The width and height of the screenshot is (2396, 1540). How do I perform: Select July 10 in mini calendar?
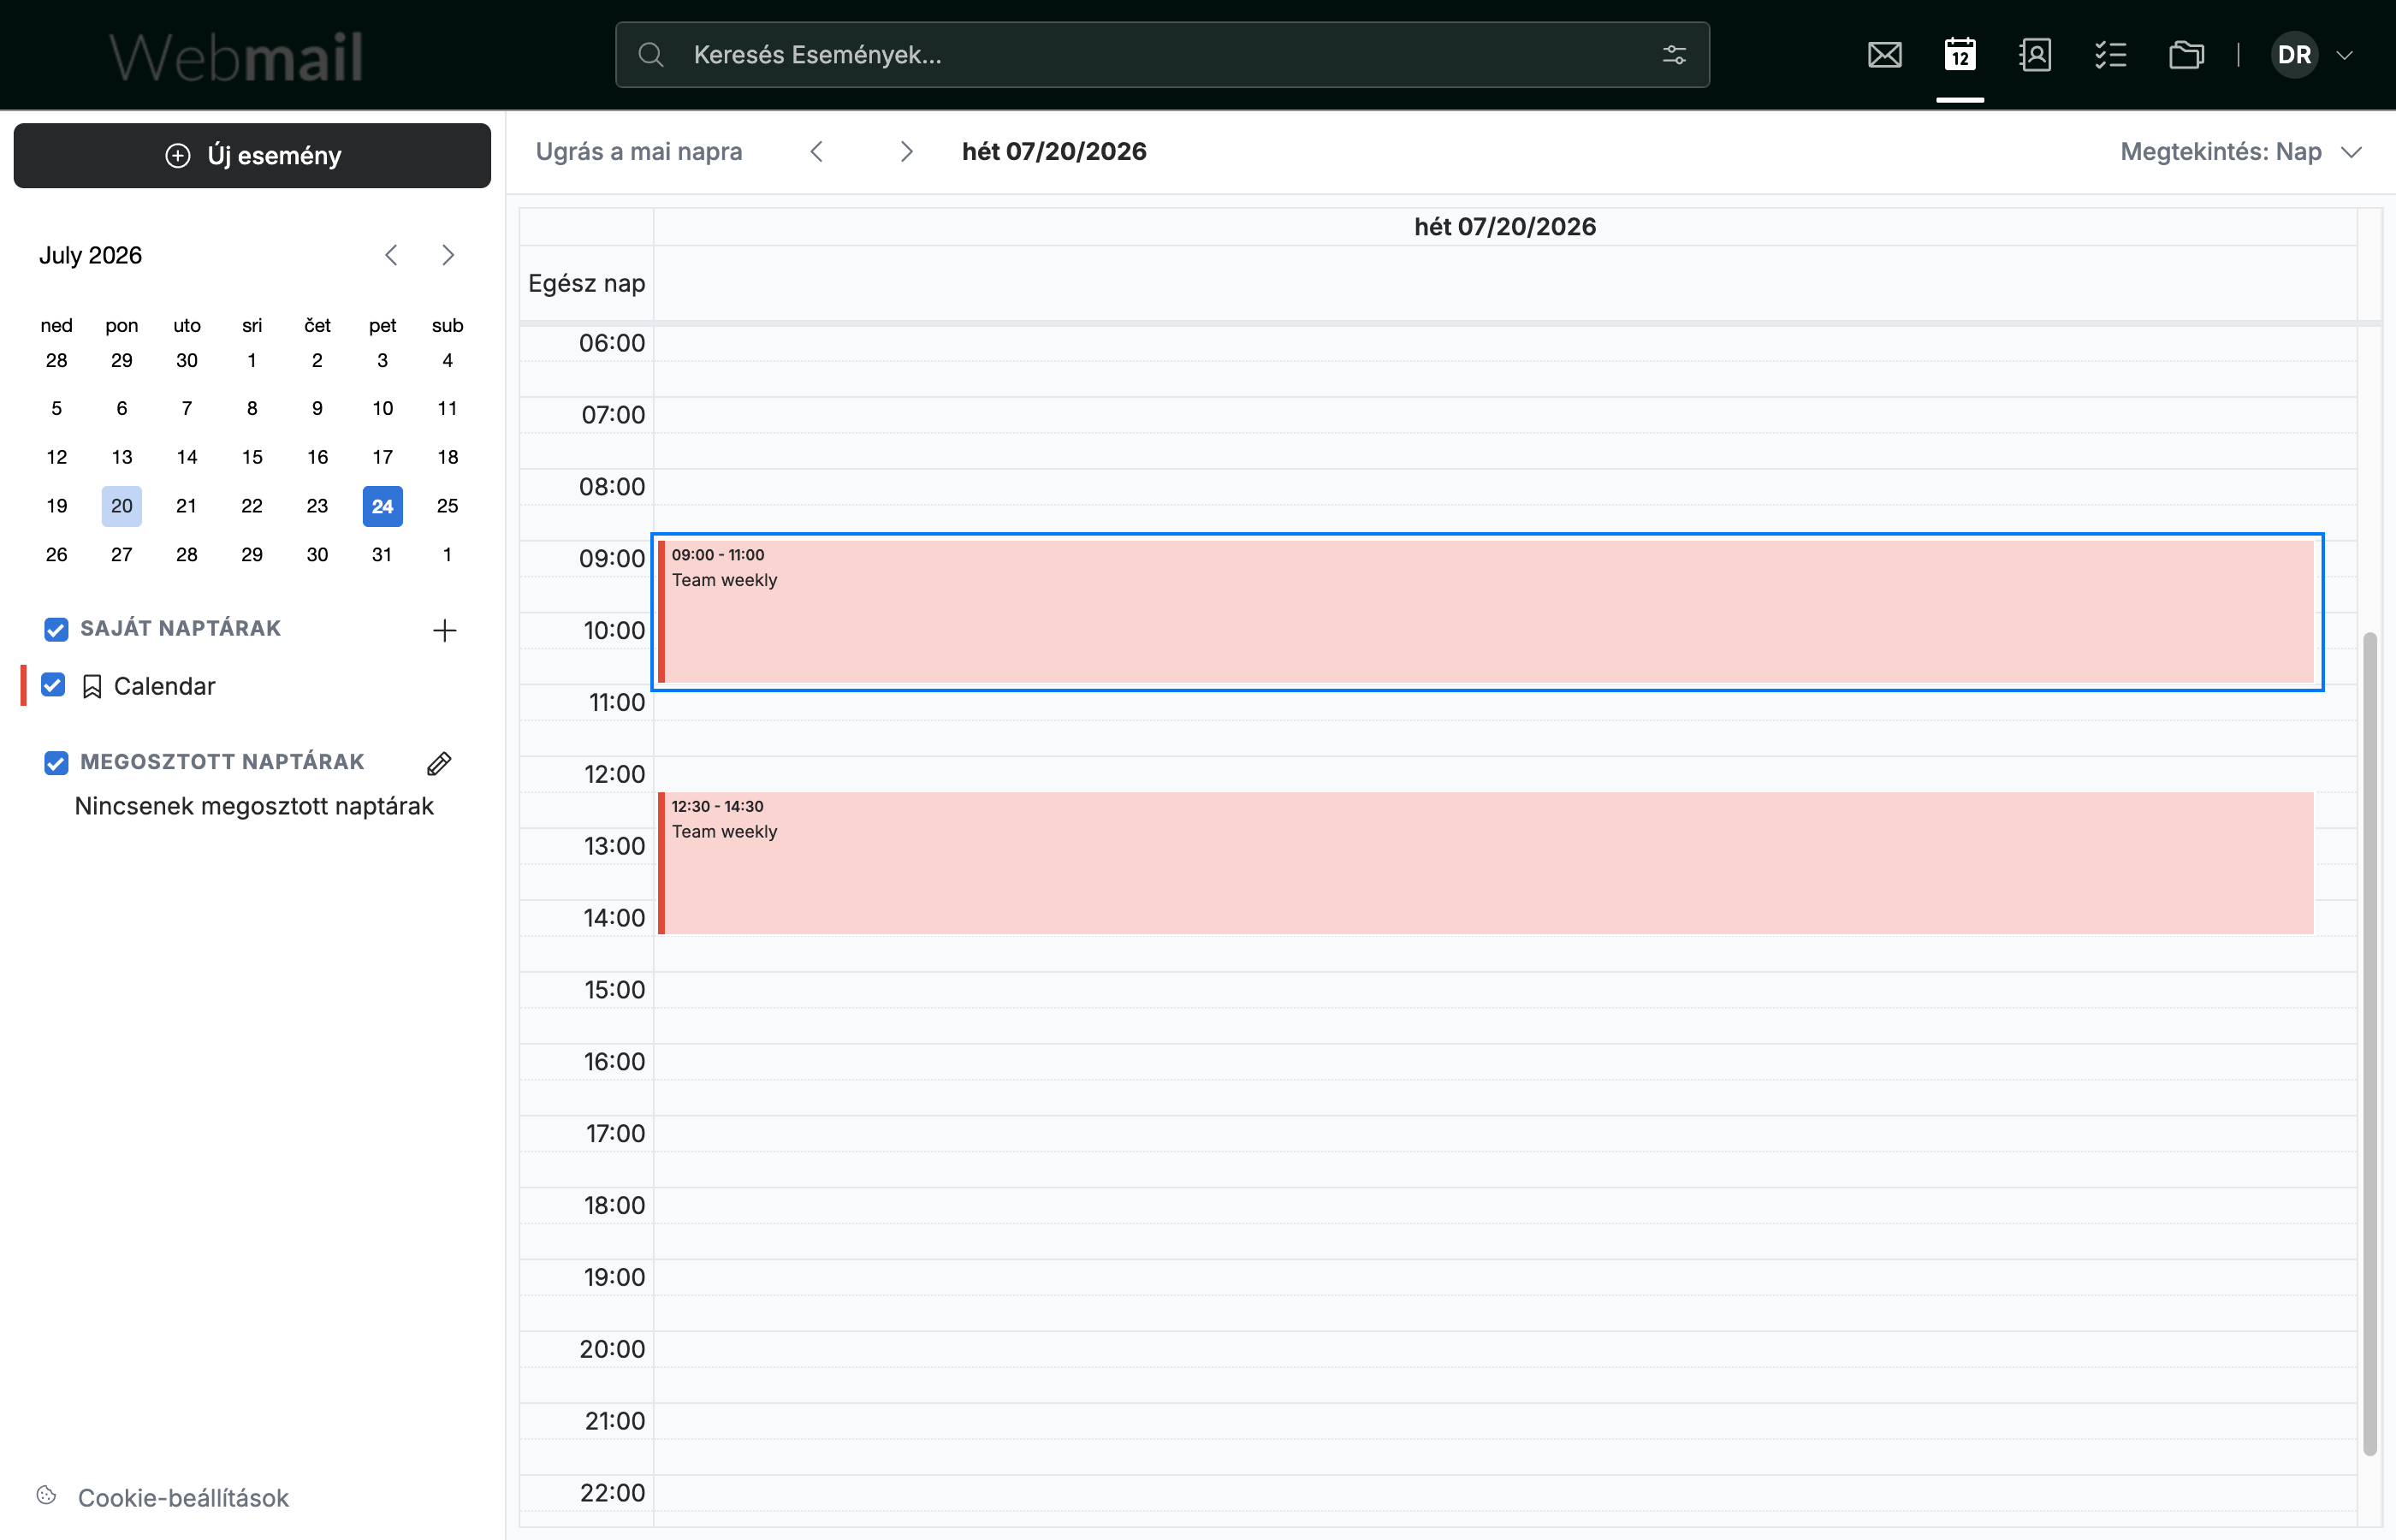pyautogui.click(x=382, y=408)
